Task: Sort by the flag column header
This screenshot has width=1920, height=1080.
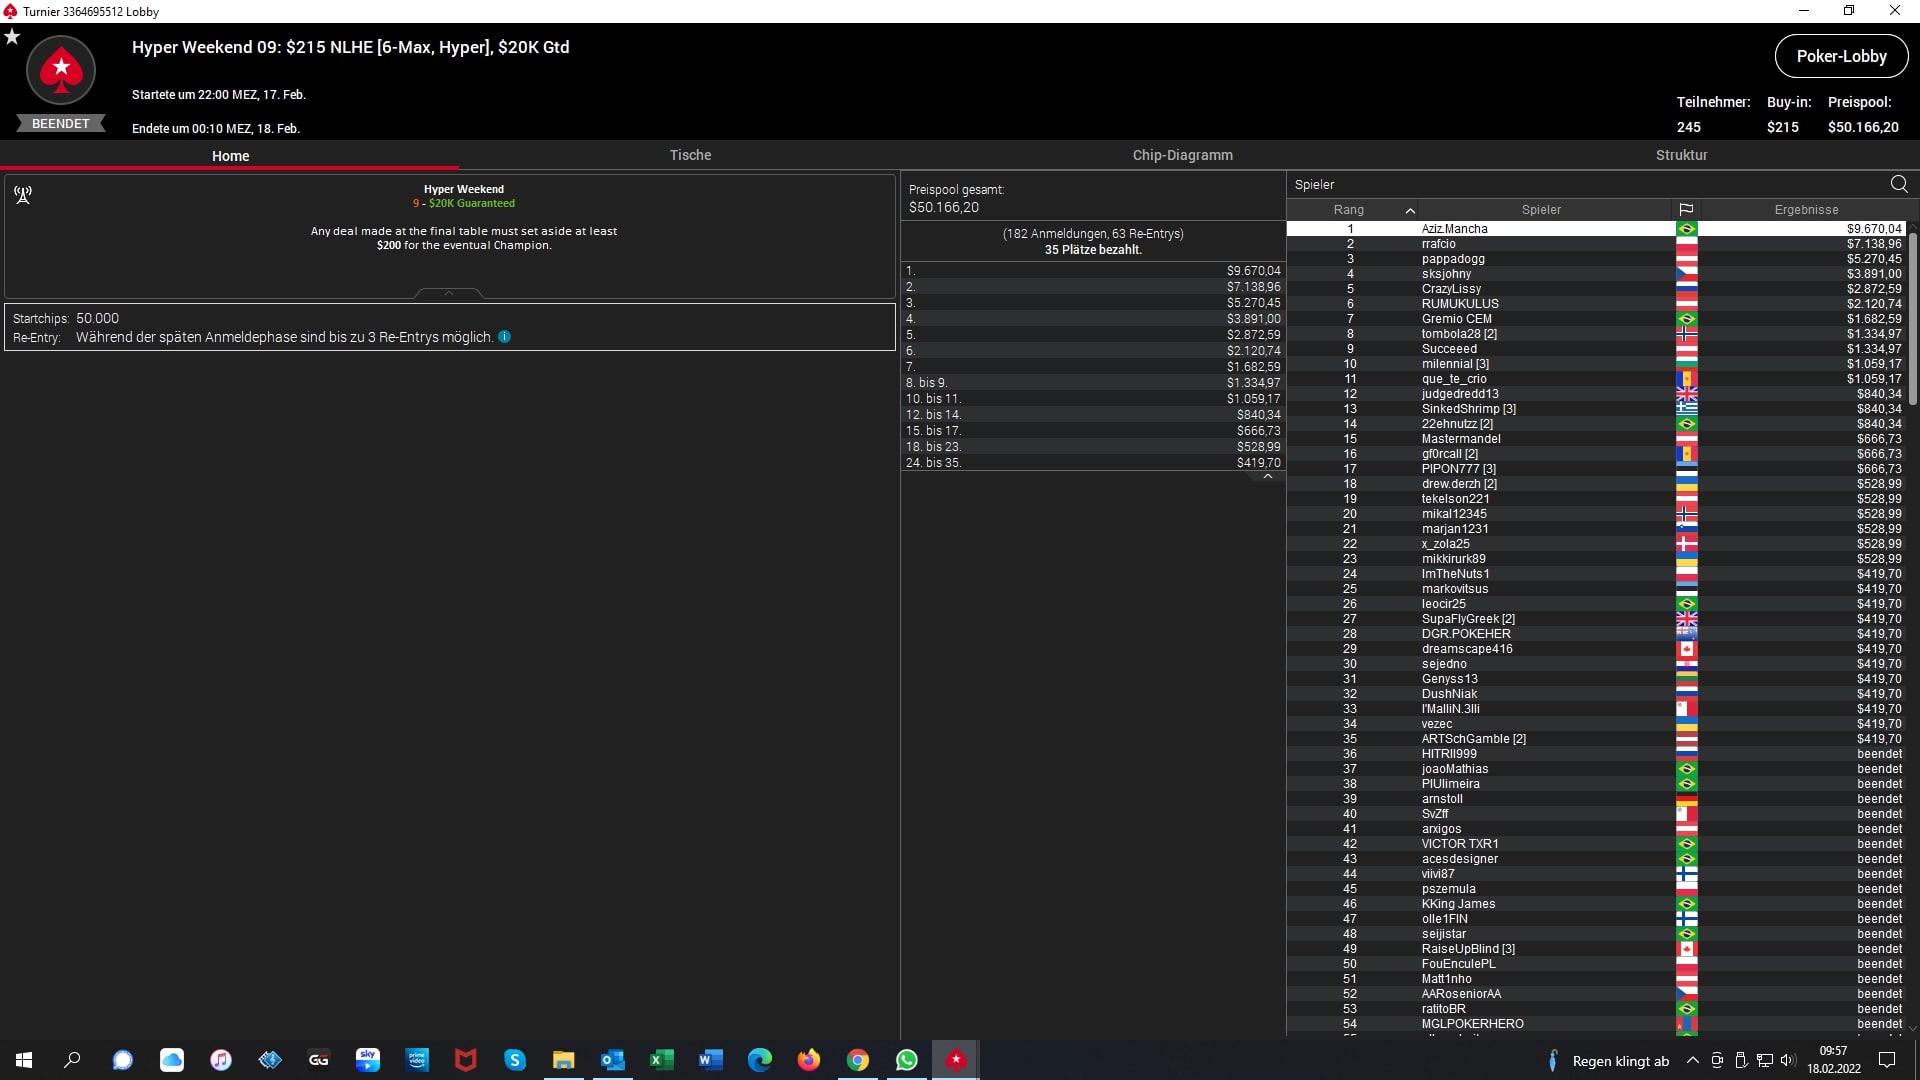Action: click(x=1686, y=210)
